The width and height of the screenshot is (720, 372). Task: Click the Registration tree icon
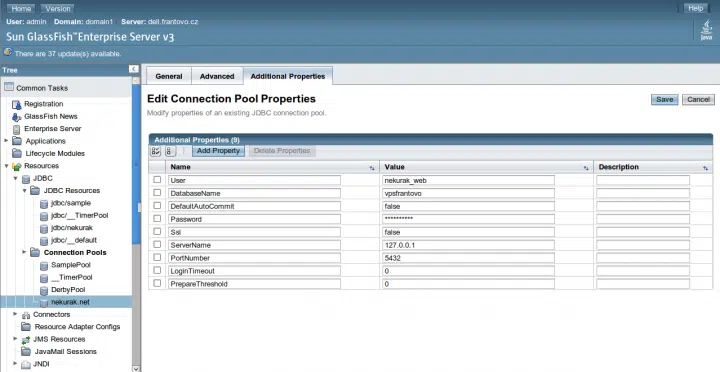tap(17, 104)
